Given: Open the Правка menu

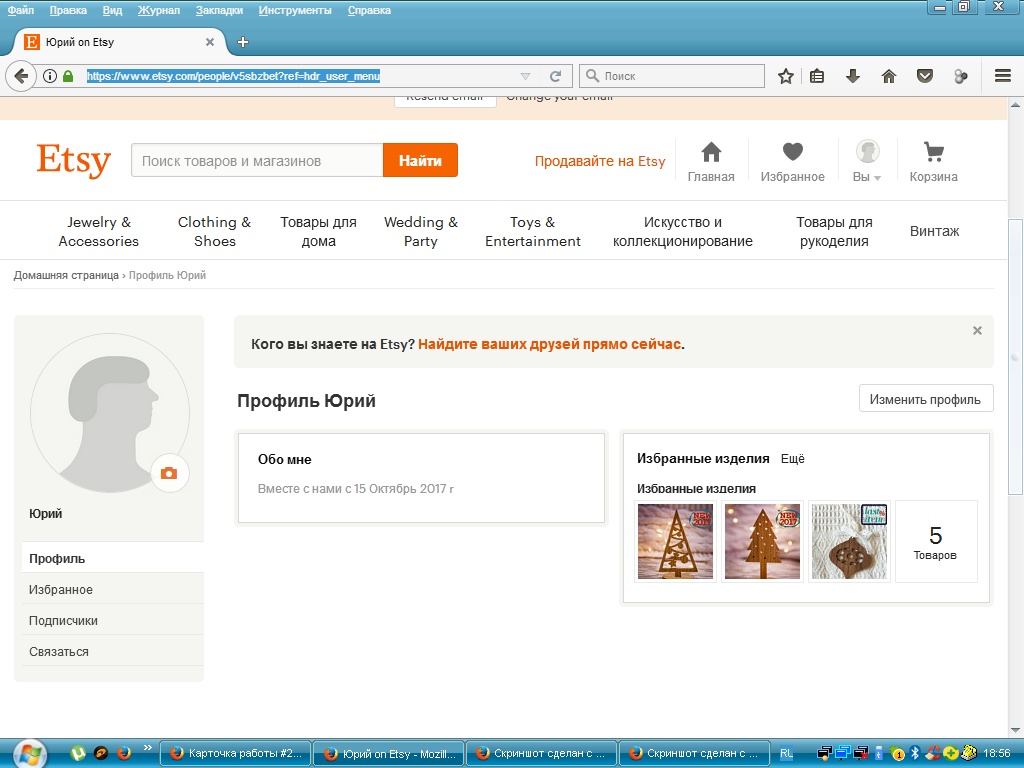Looking at the screenshot, I should pos(68,10).
